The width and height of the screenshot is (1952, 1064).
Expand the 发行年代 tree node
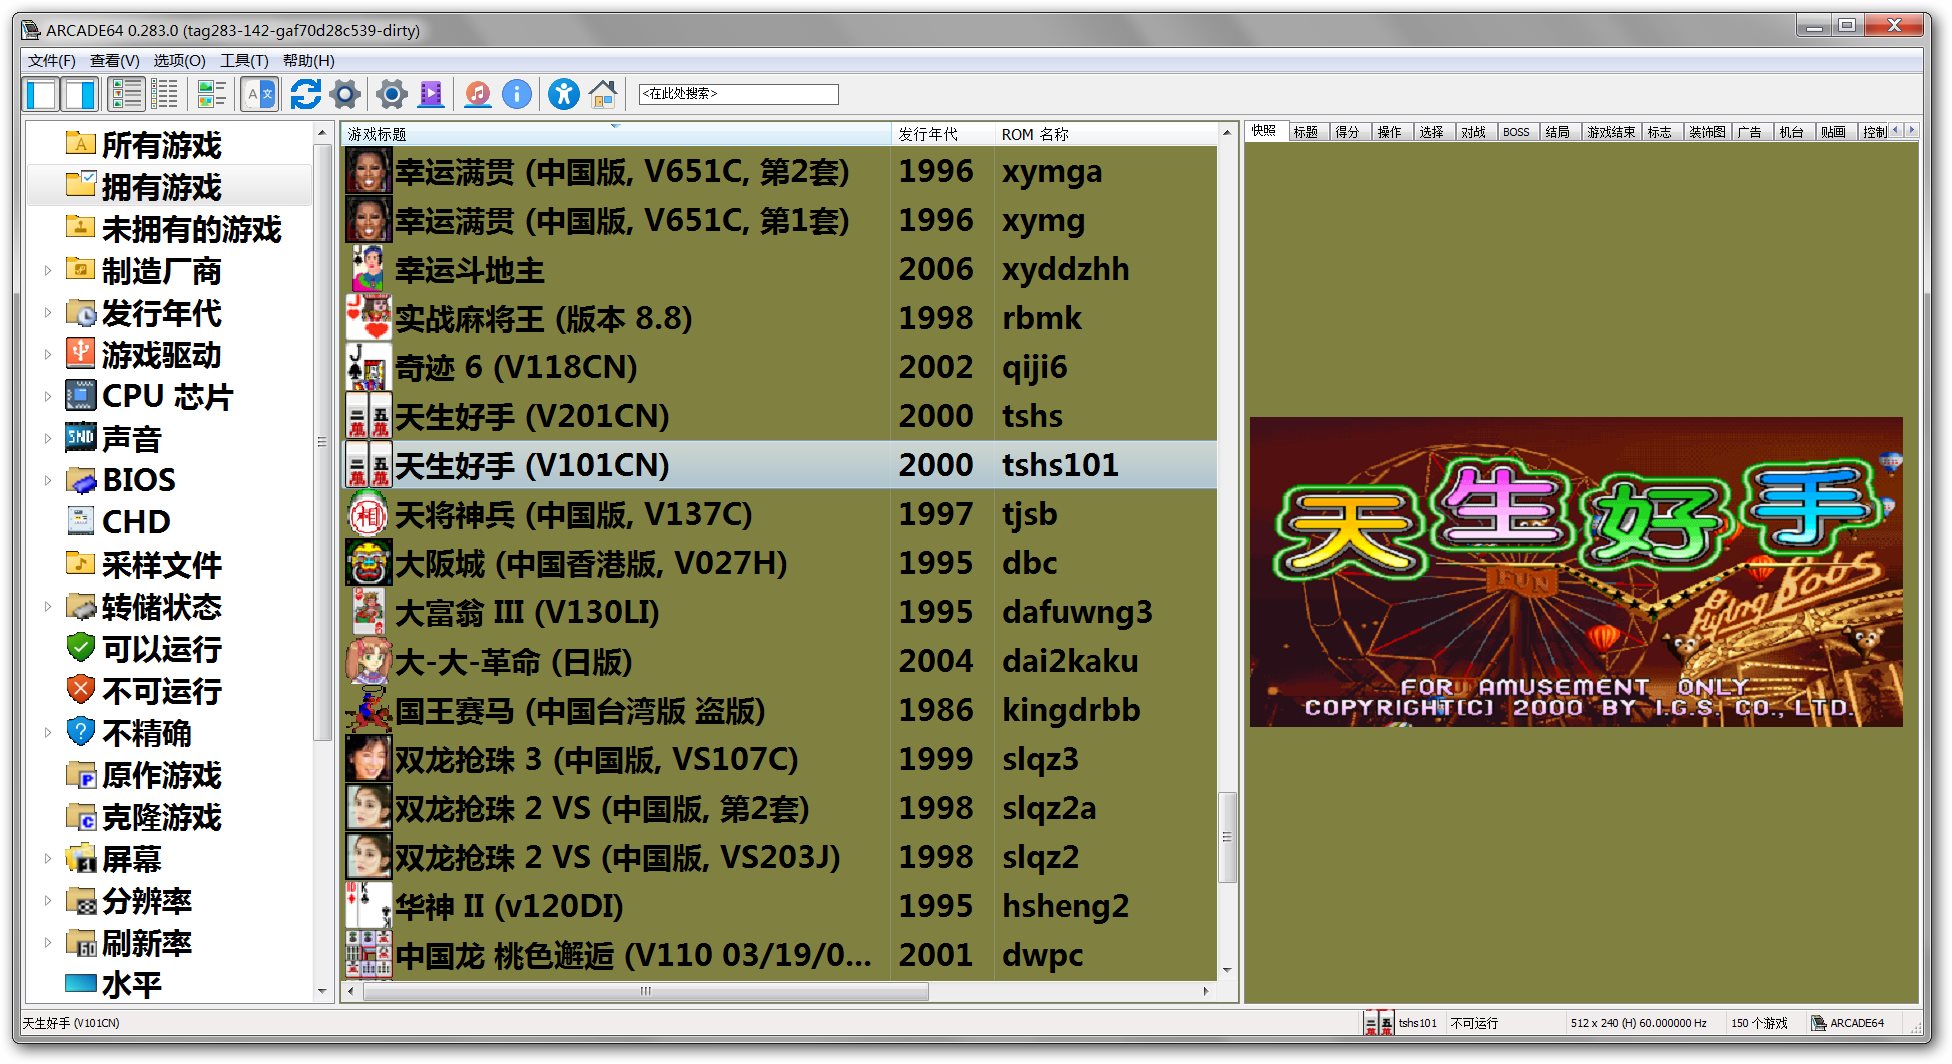tap(47, 313)
